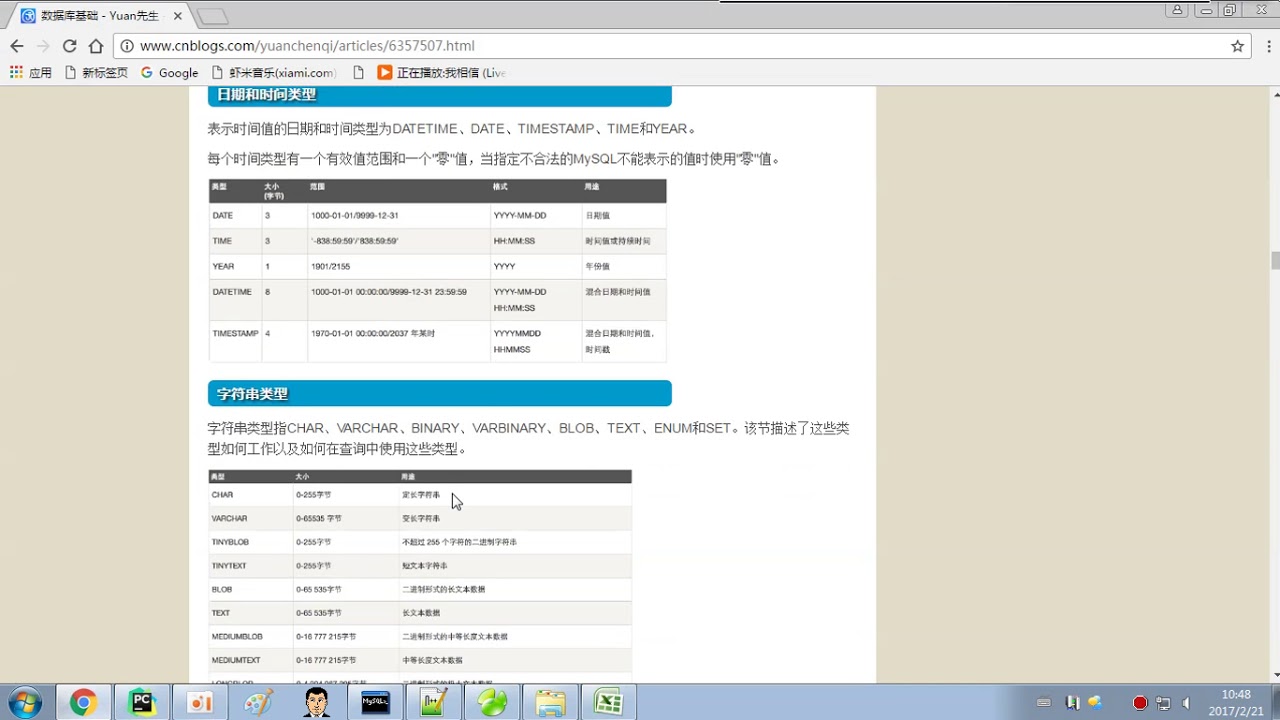
Task: Open the MySQL console in taskbar
Action: click(x=375, y=703)
